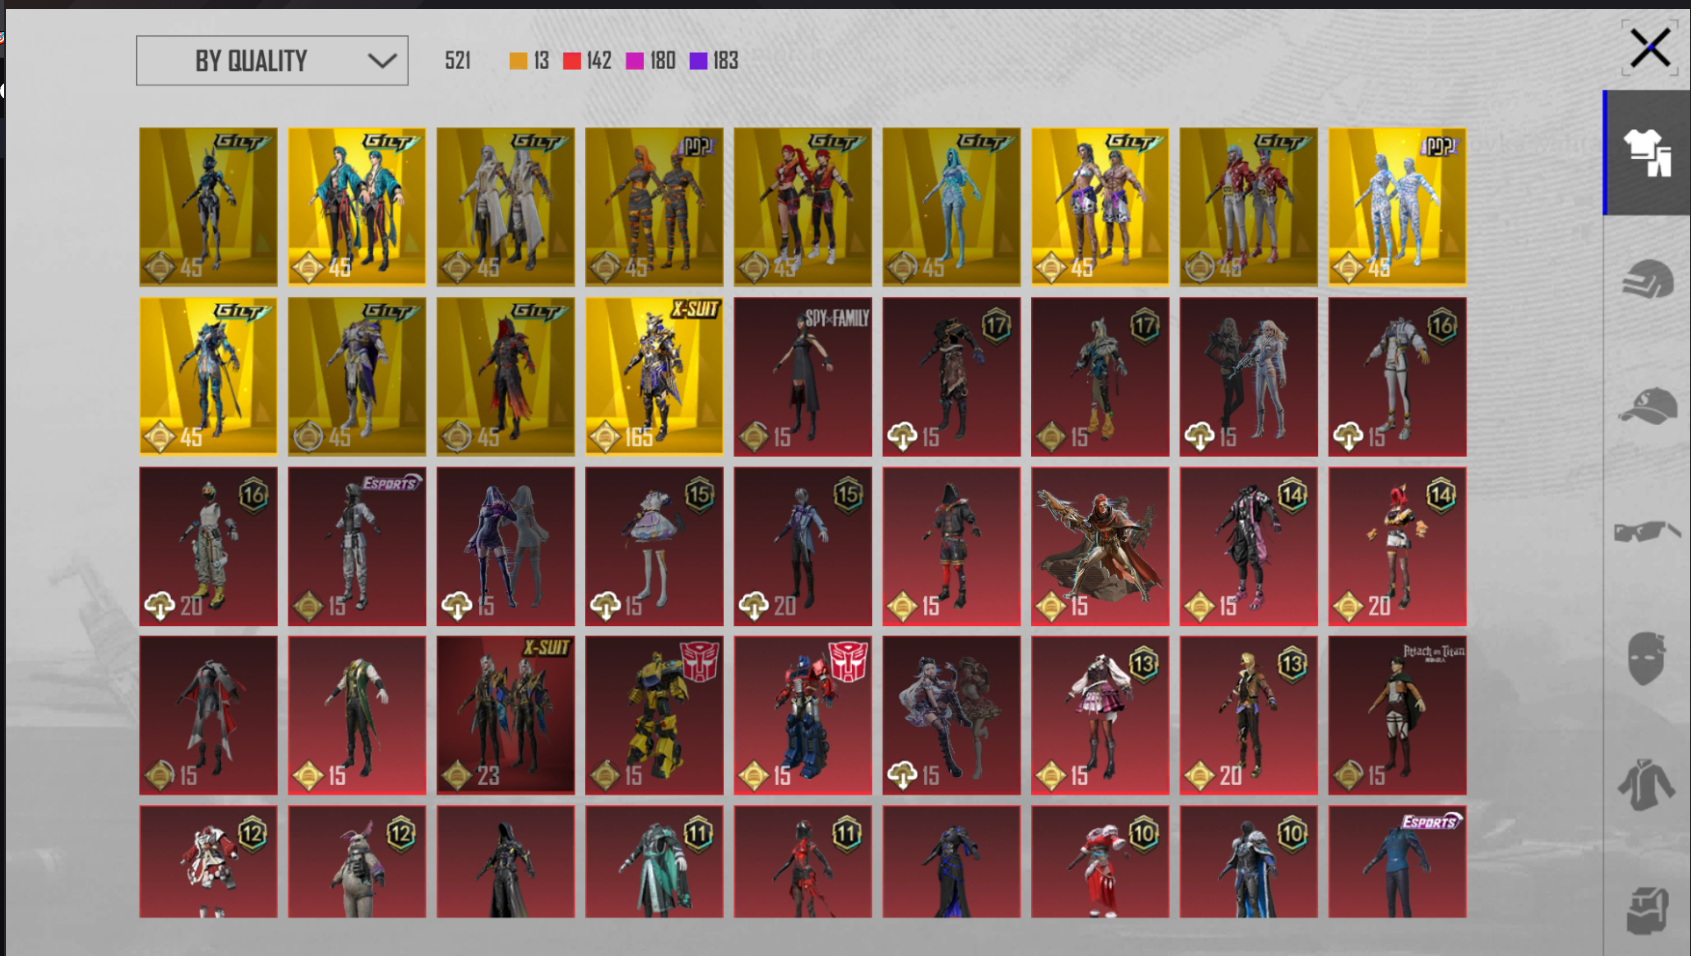Image resolution: width=1691 pixels, height=956 pixels.
Task: Tap cloud download icon on level 15 outfit priced 20
Action: point(754,606)
